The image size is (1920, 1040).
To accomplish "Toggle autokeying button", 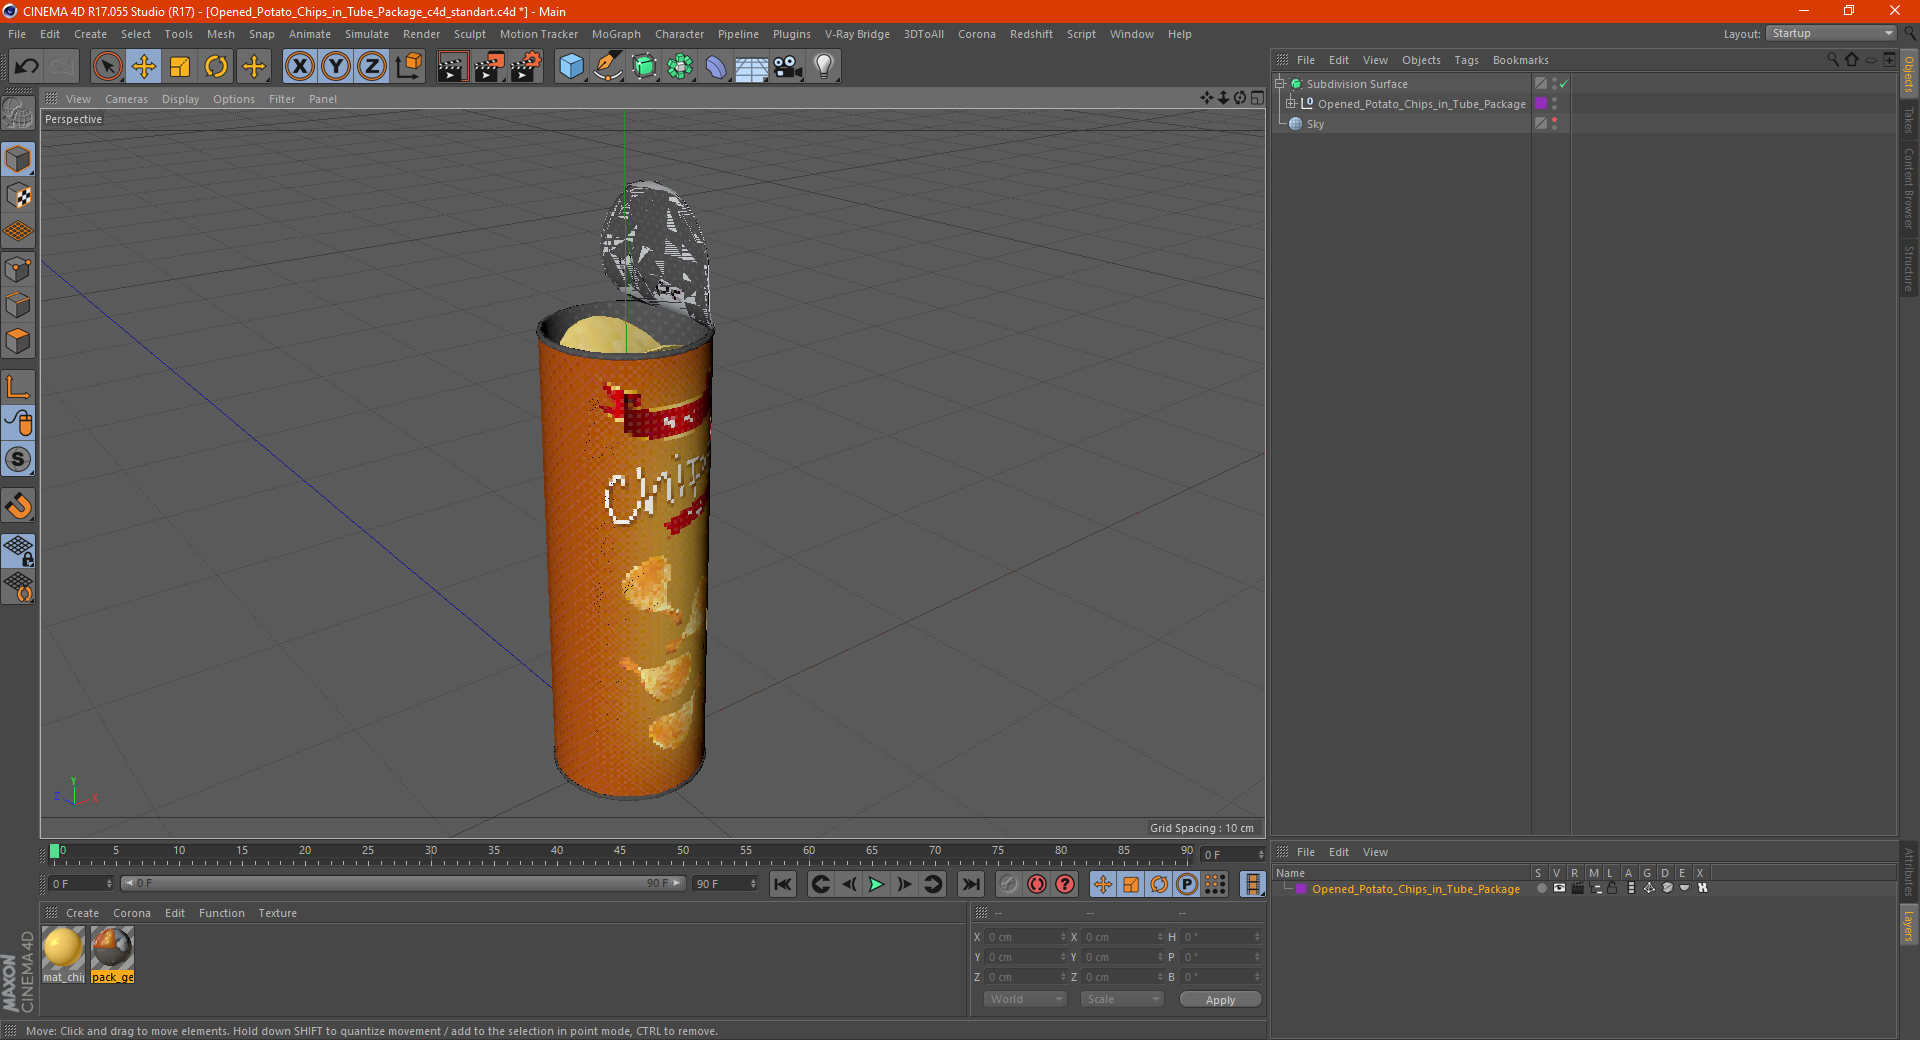I will coord(1037,884).
